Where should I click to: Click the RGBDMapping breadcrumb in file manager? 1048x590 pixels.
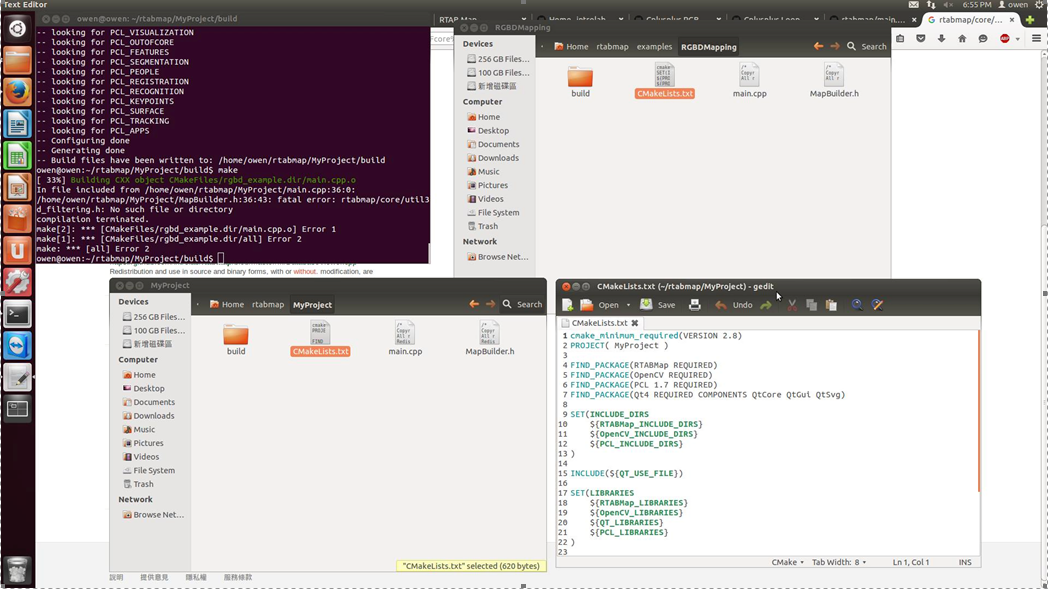point(708,47)
